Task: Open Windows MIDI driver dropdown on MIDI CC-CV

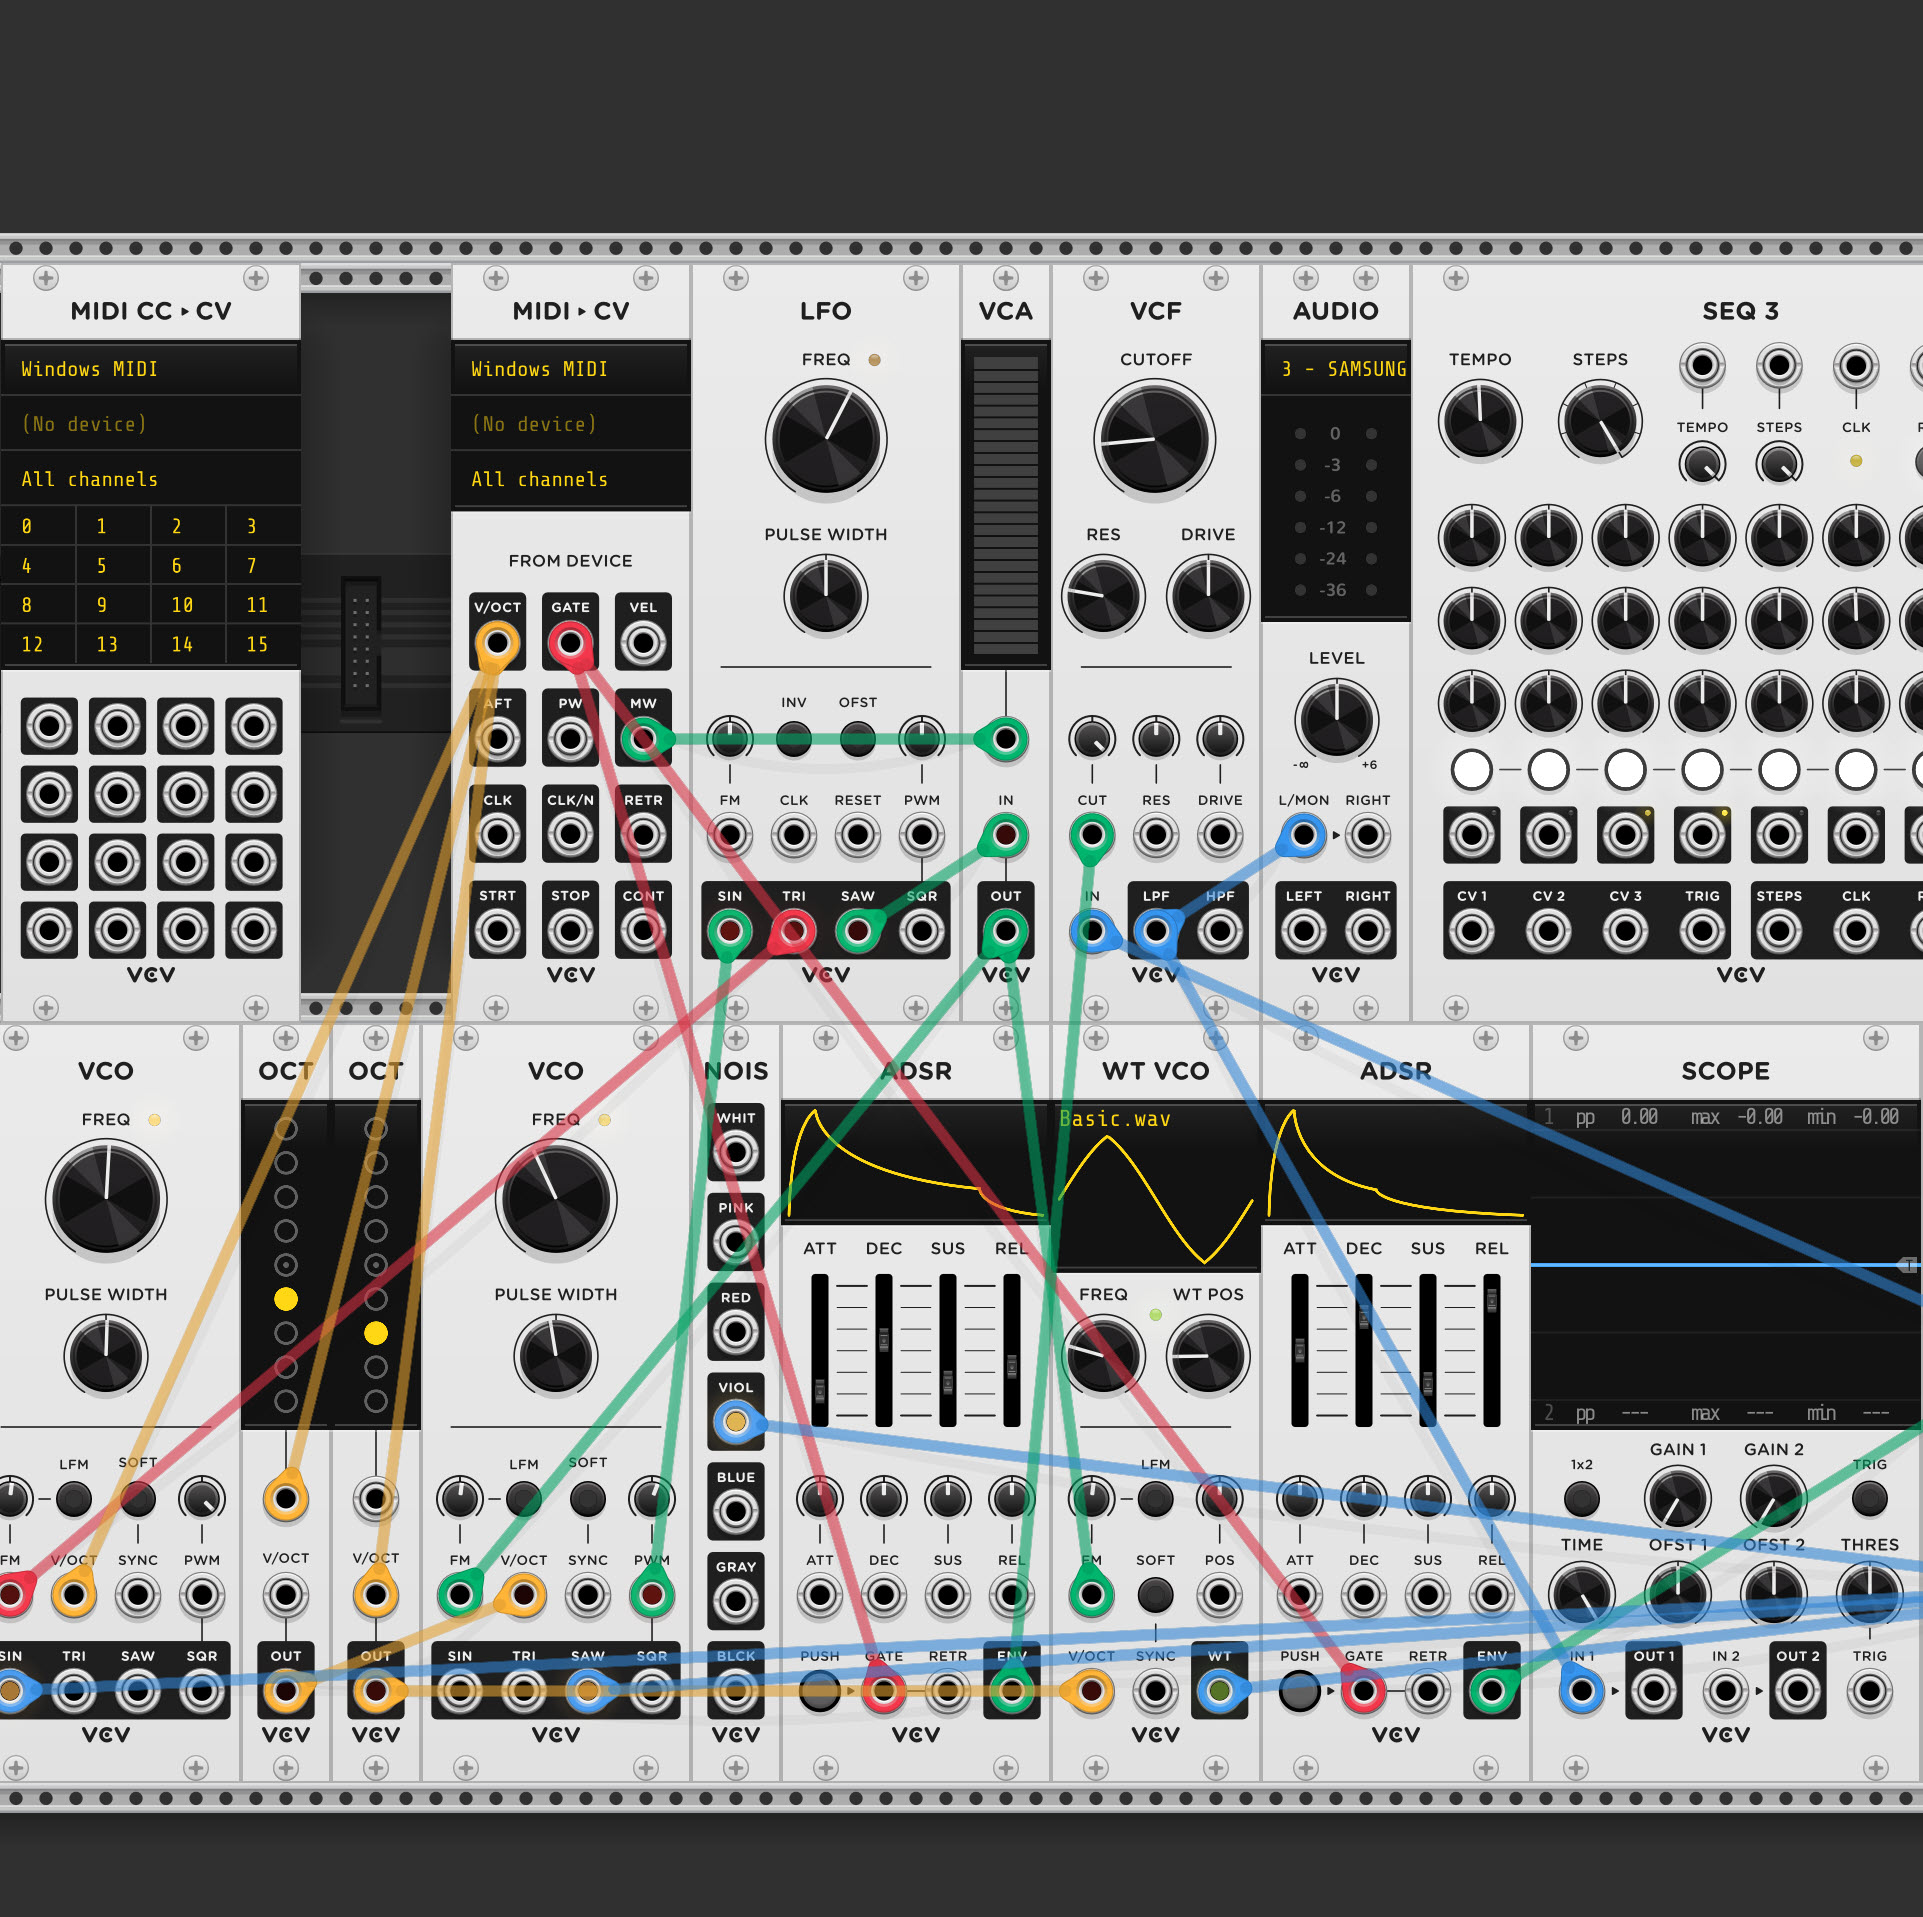Action: click(150, 369)
